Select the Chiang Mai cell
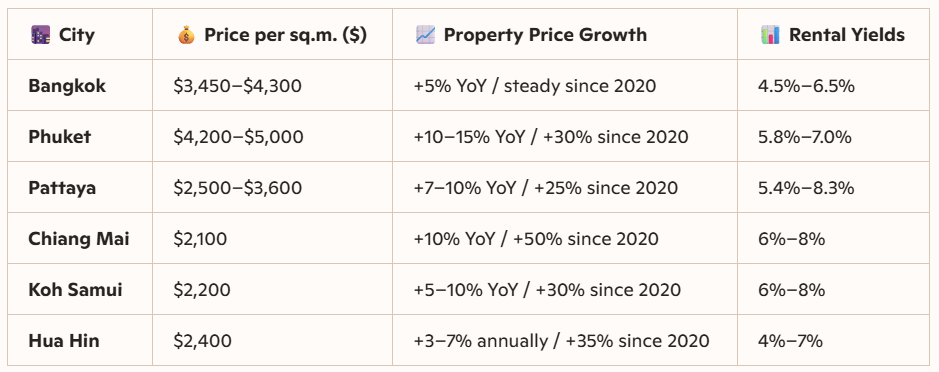939x372 pixels. [78, 239]
